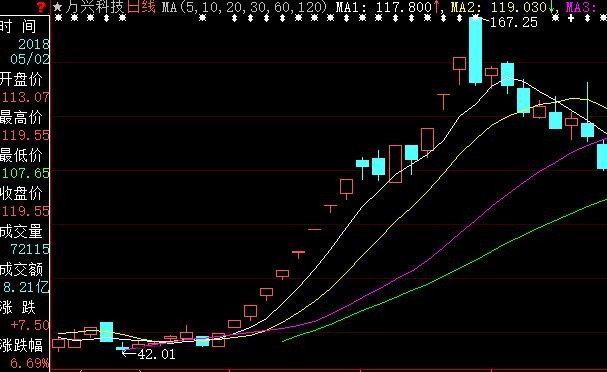Click the 收盘价 label
Viewport: 607px width, 372px height.
tap(21, 193)
